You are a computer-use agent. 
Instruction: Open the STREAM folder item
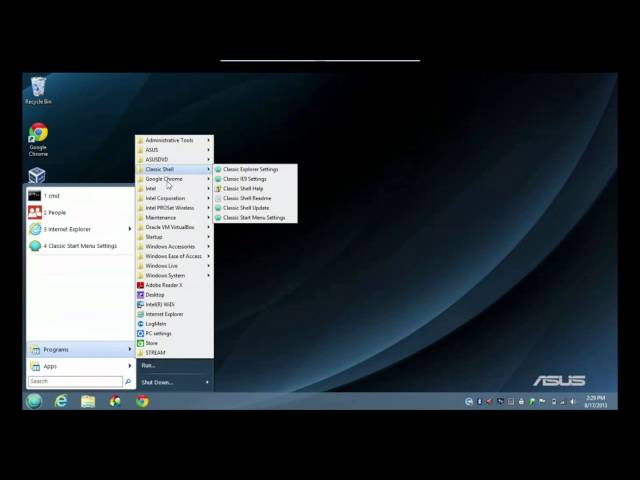[x=174, y=353]
